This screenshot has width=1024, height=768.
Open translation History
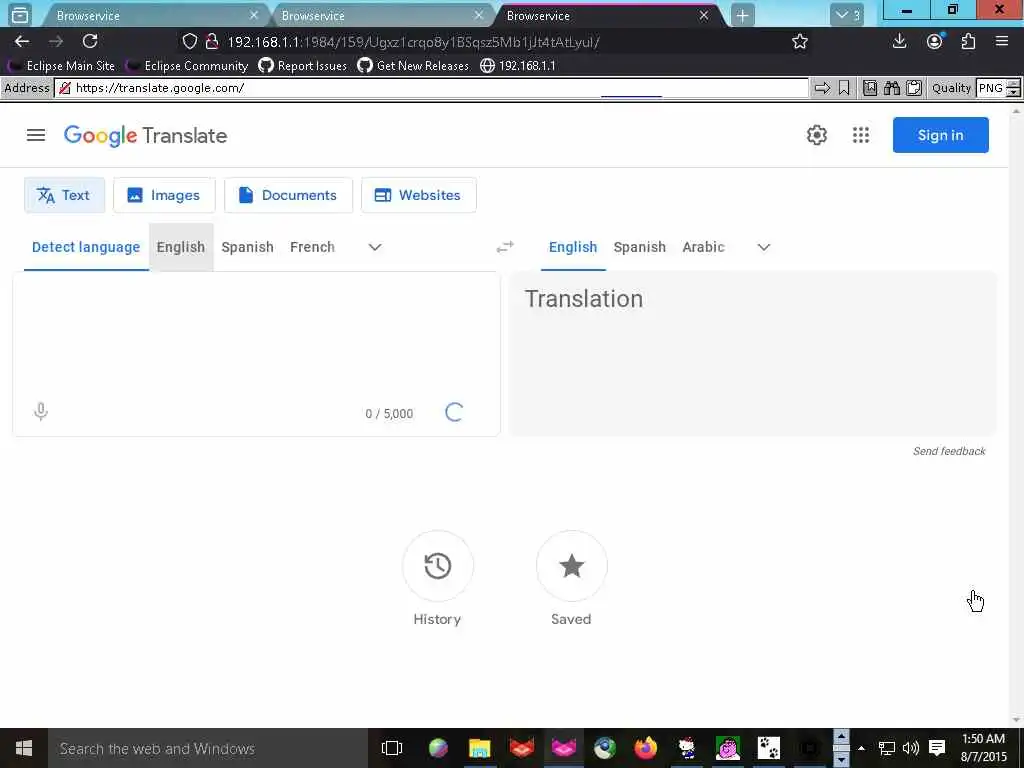[x=438, y=566]
